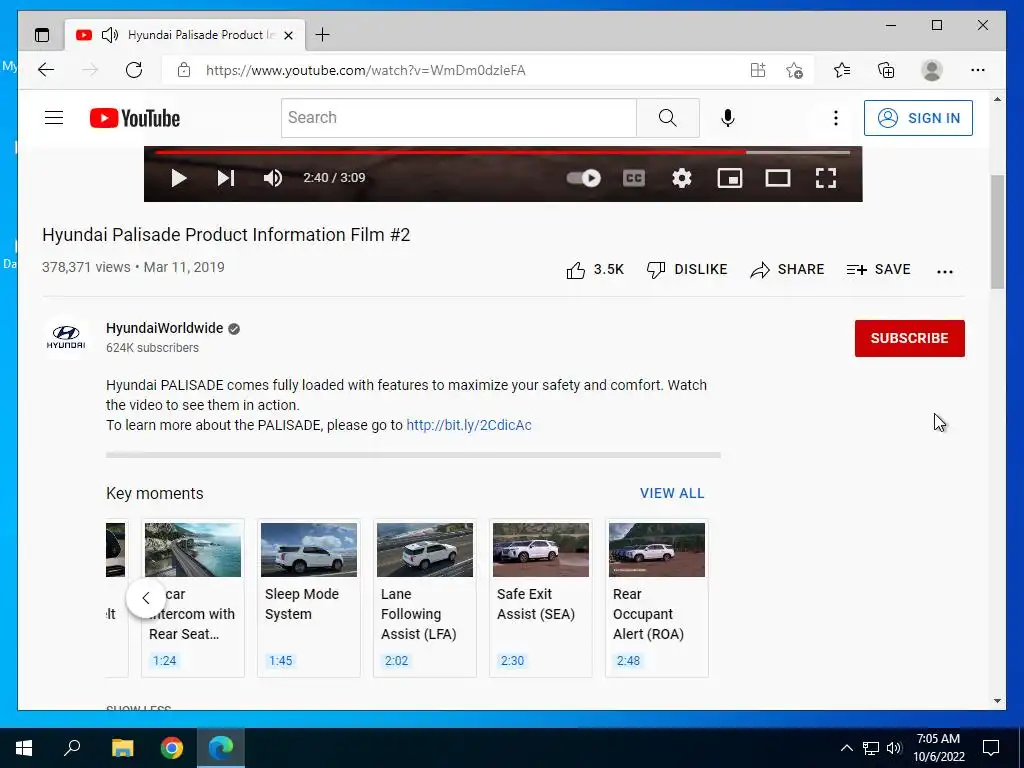Activate miniplayer mode icon

coord(729,178)
